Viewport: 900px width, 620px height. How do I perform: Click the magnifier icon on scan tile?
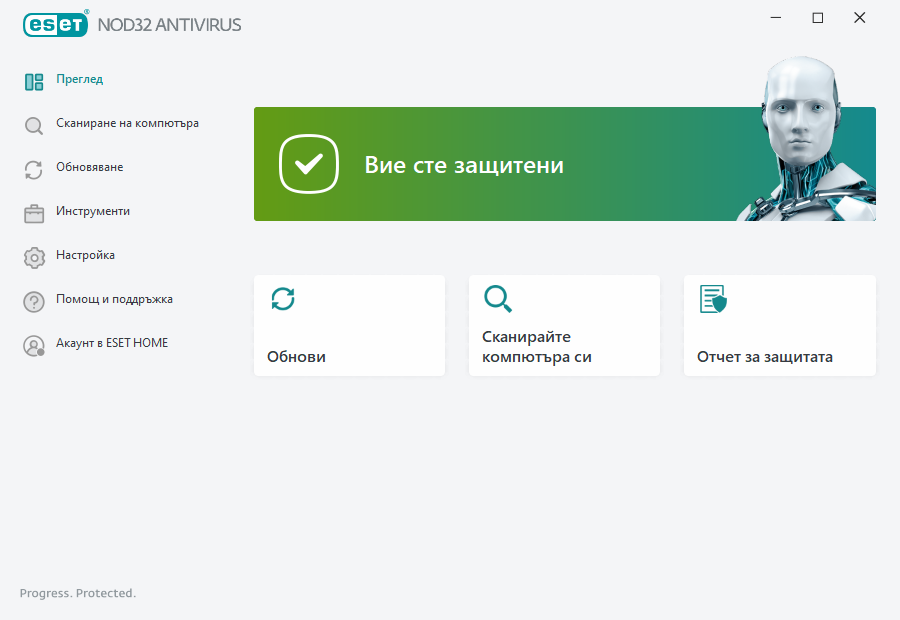[x=498, y=299]
